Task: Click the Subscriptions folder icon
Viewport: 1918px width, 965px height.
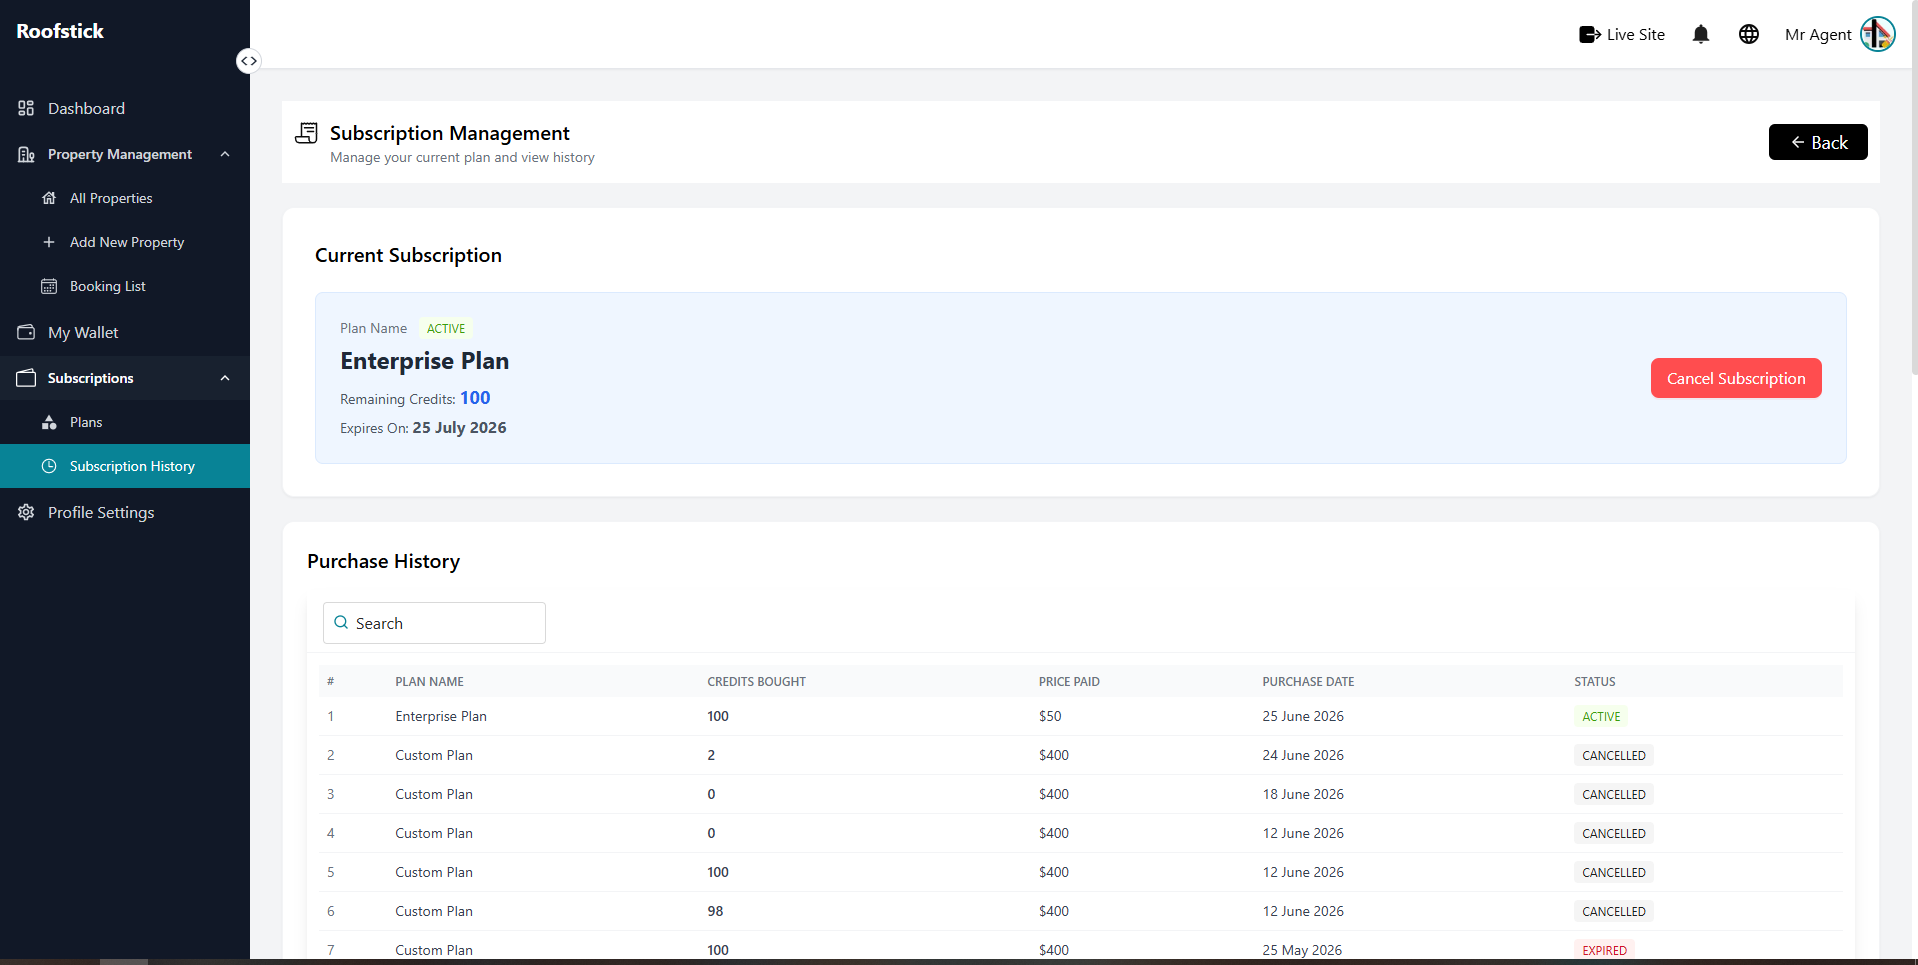Action: coord(26,378)
